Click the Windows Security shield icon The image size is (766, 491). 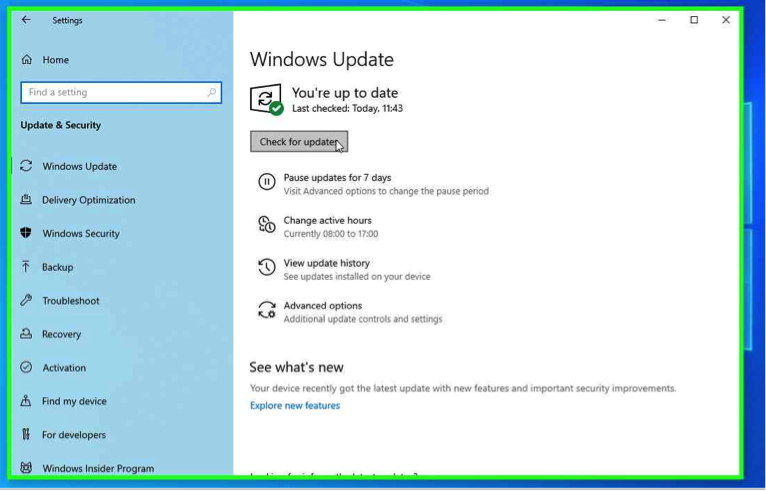(x=26, y=233)
